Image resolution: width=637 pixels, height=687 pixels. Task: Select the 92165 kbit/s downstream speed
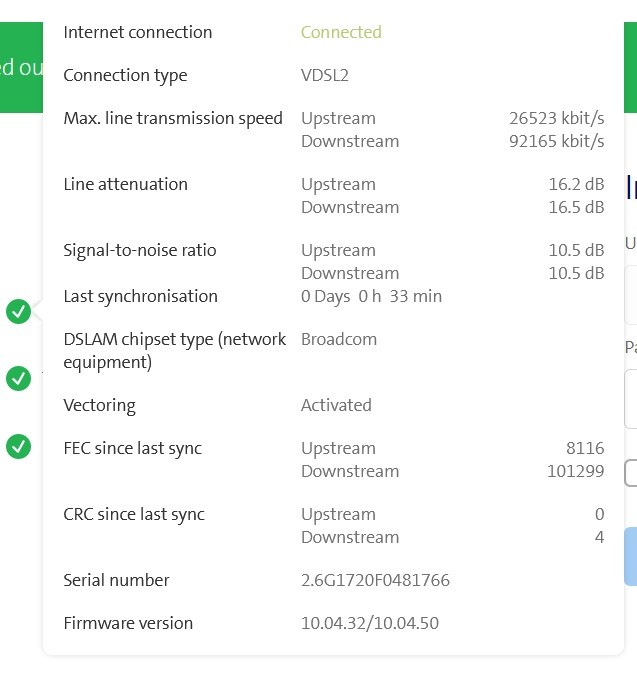click(556, 141)
